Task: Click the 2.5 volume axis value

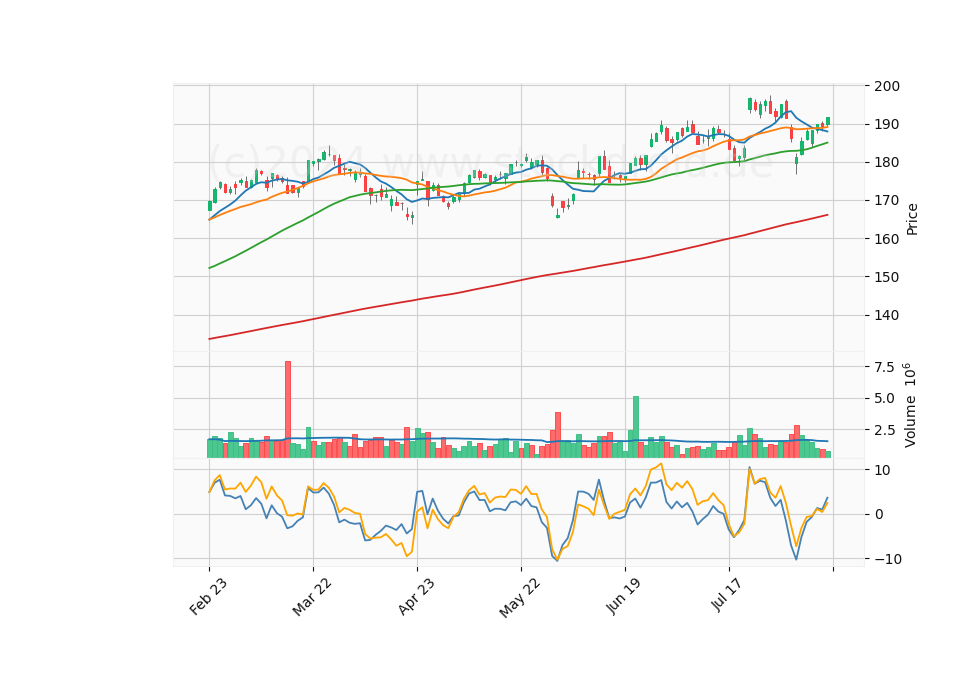Action: tap(885, 430)
